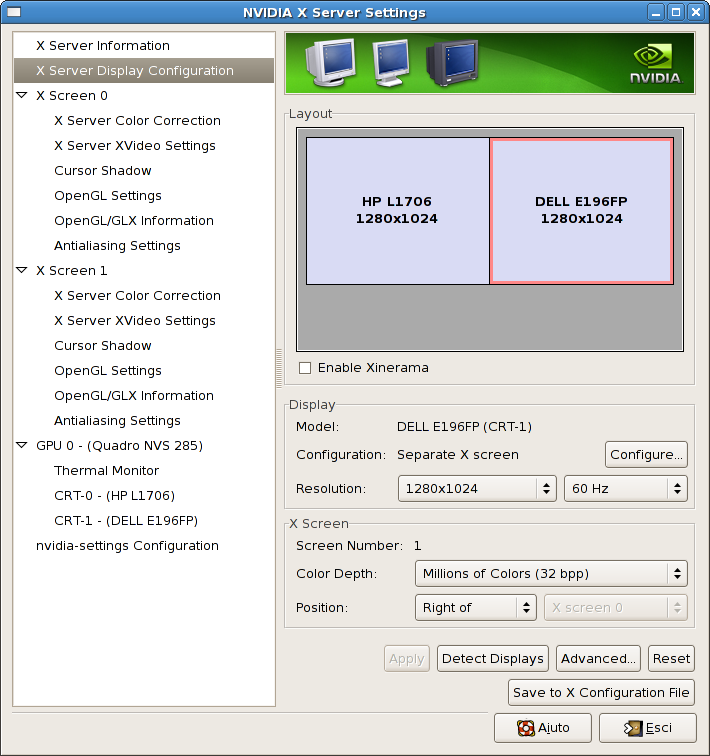
Task: Click the 'Separate X screen' configuration text
Action: (x=458, y=455)
